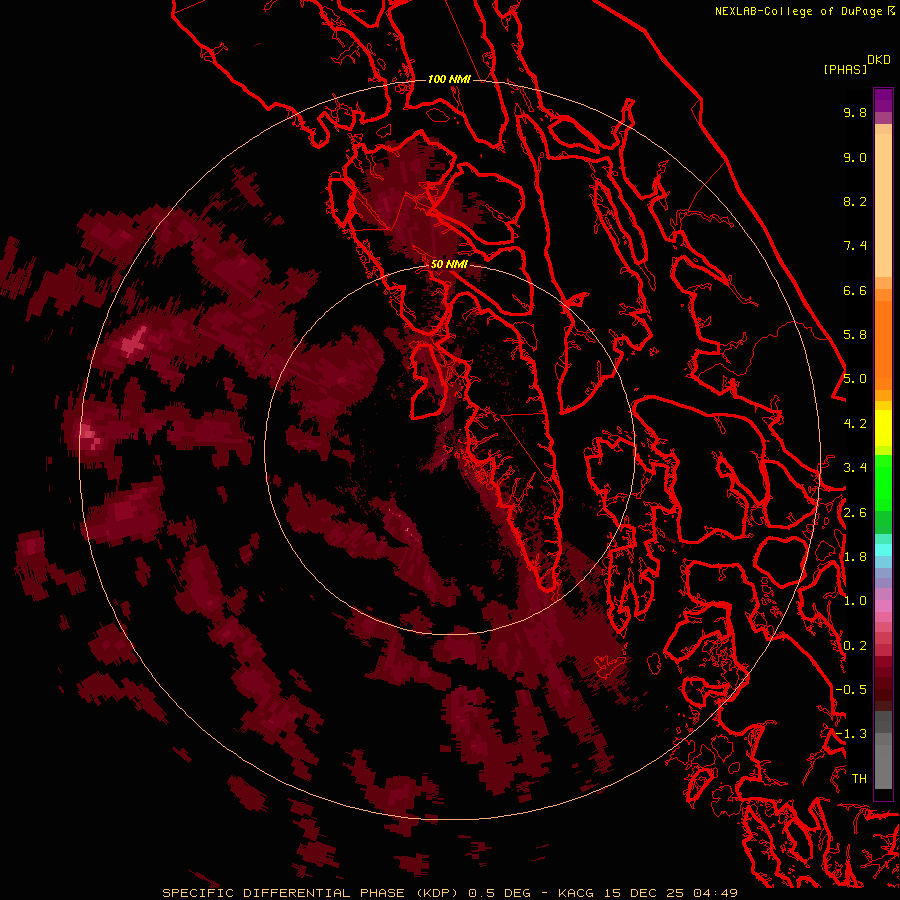
Task: Click the 1.8 scale value
Action: [x=855, y=557]
